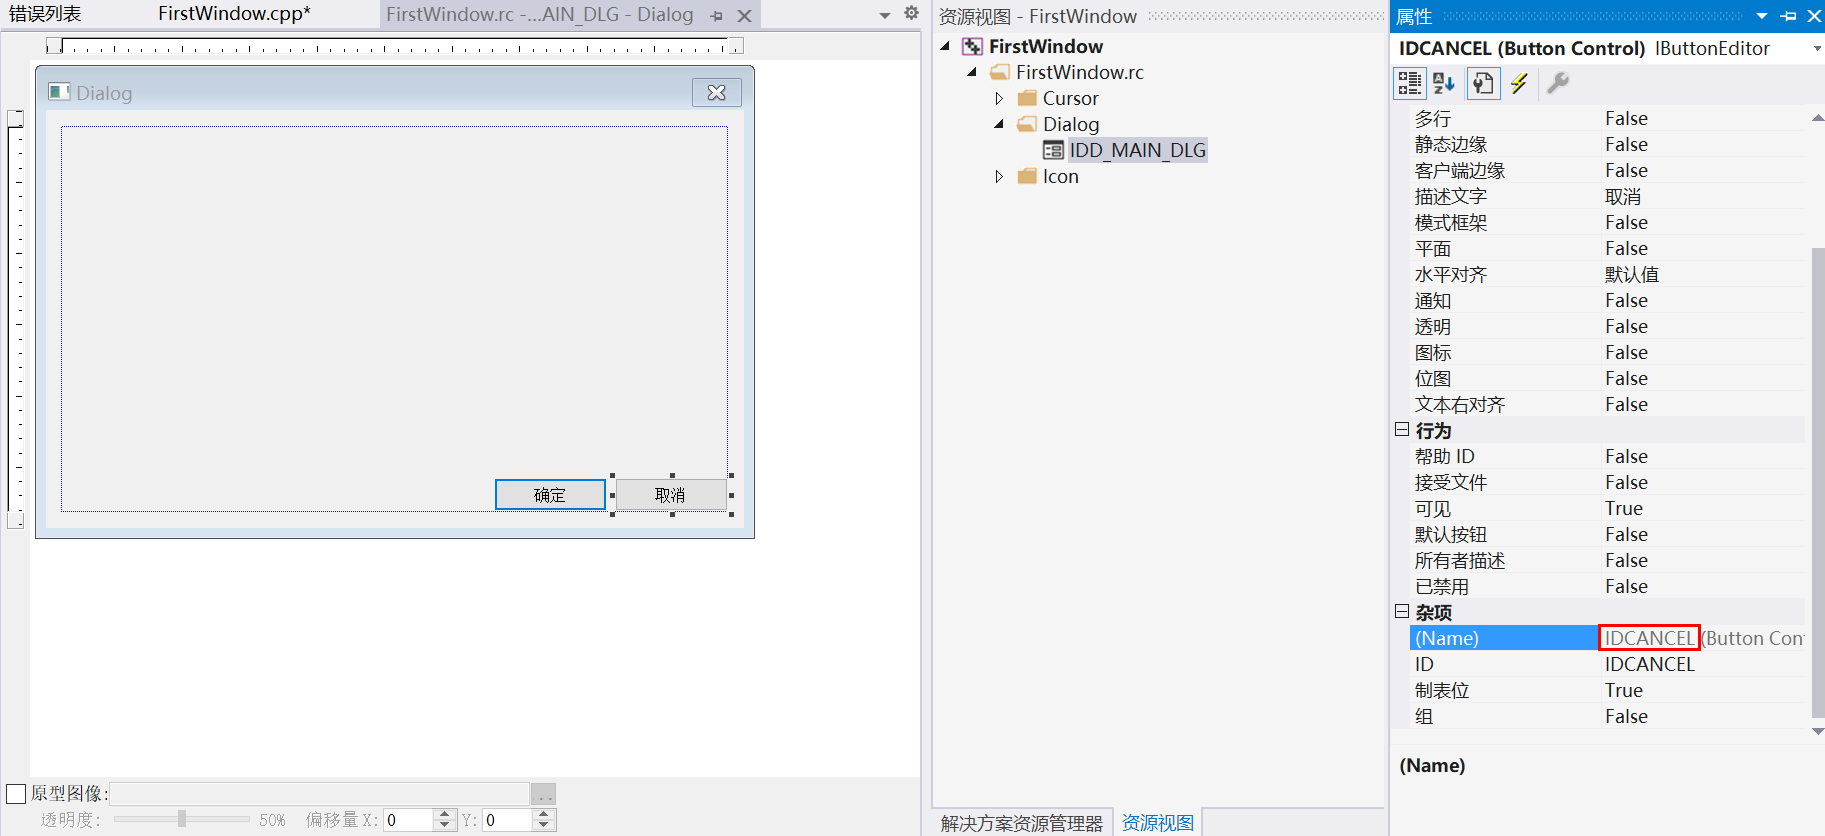Screen dimensions: 1825x836
Task: Collapse the 行为 property category
Action: 1402,429
